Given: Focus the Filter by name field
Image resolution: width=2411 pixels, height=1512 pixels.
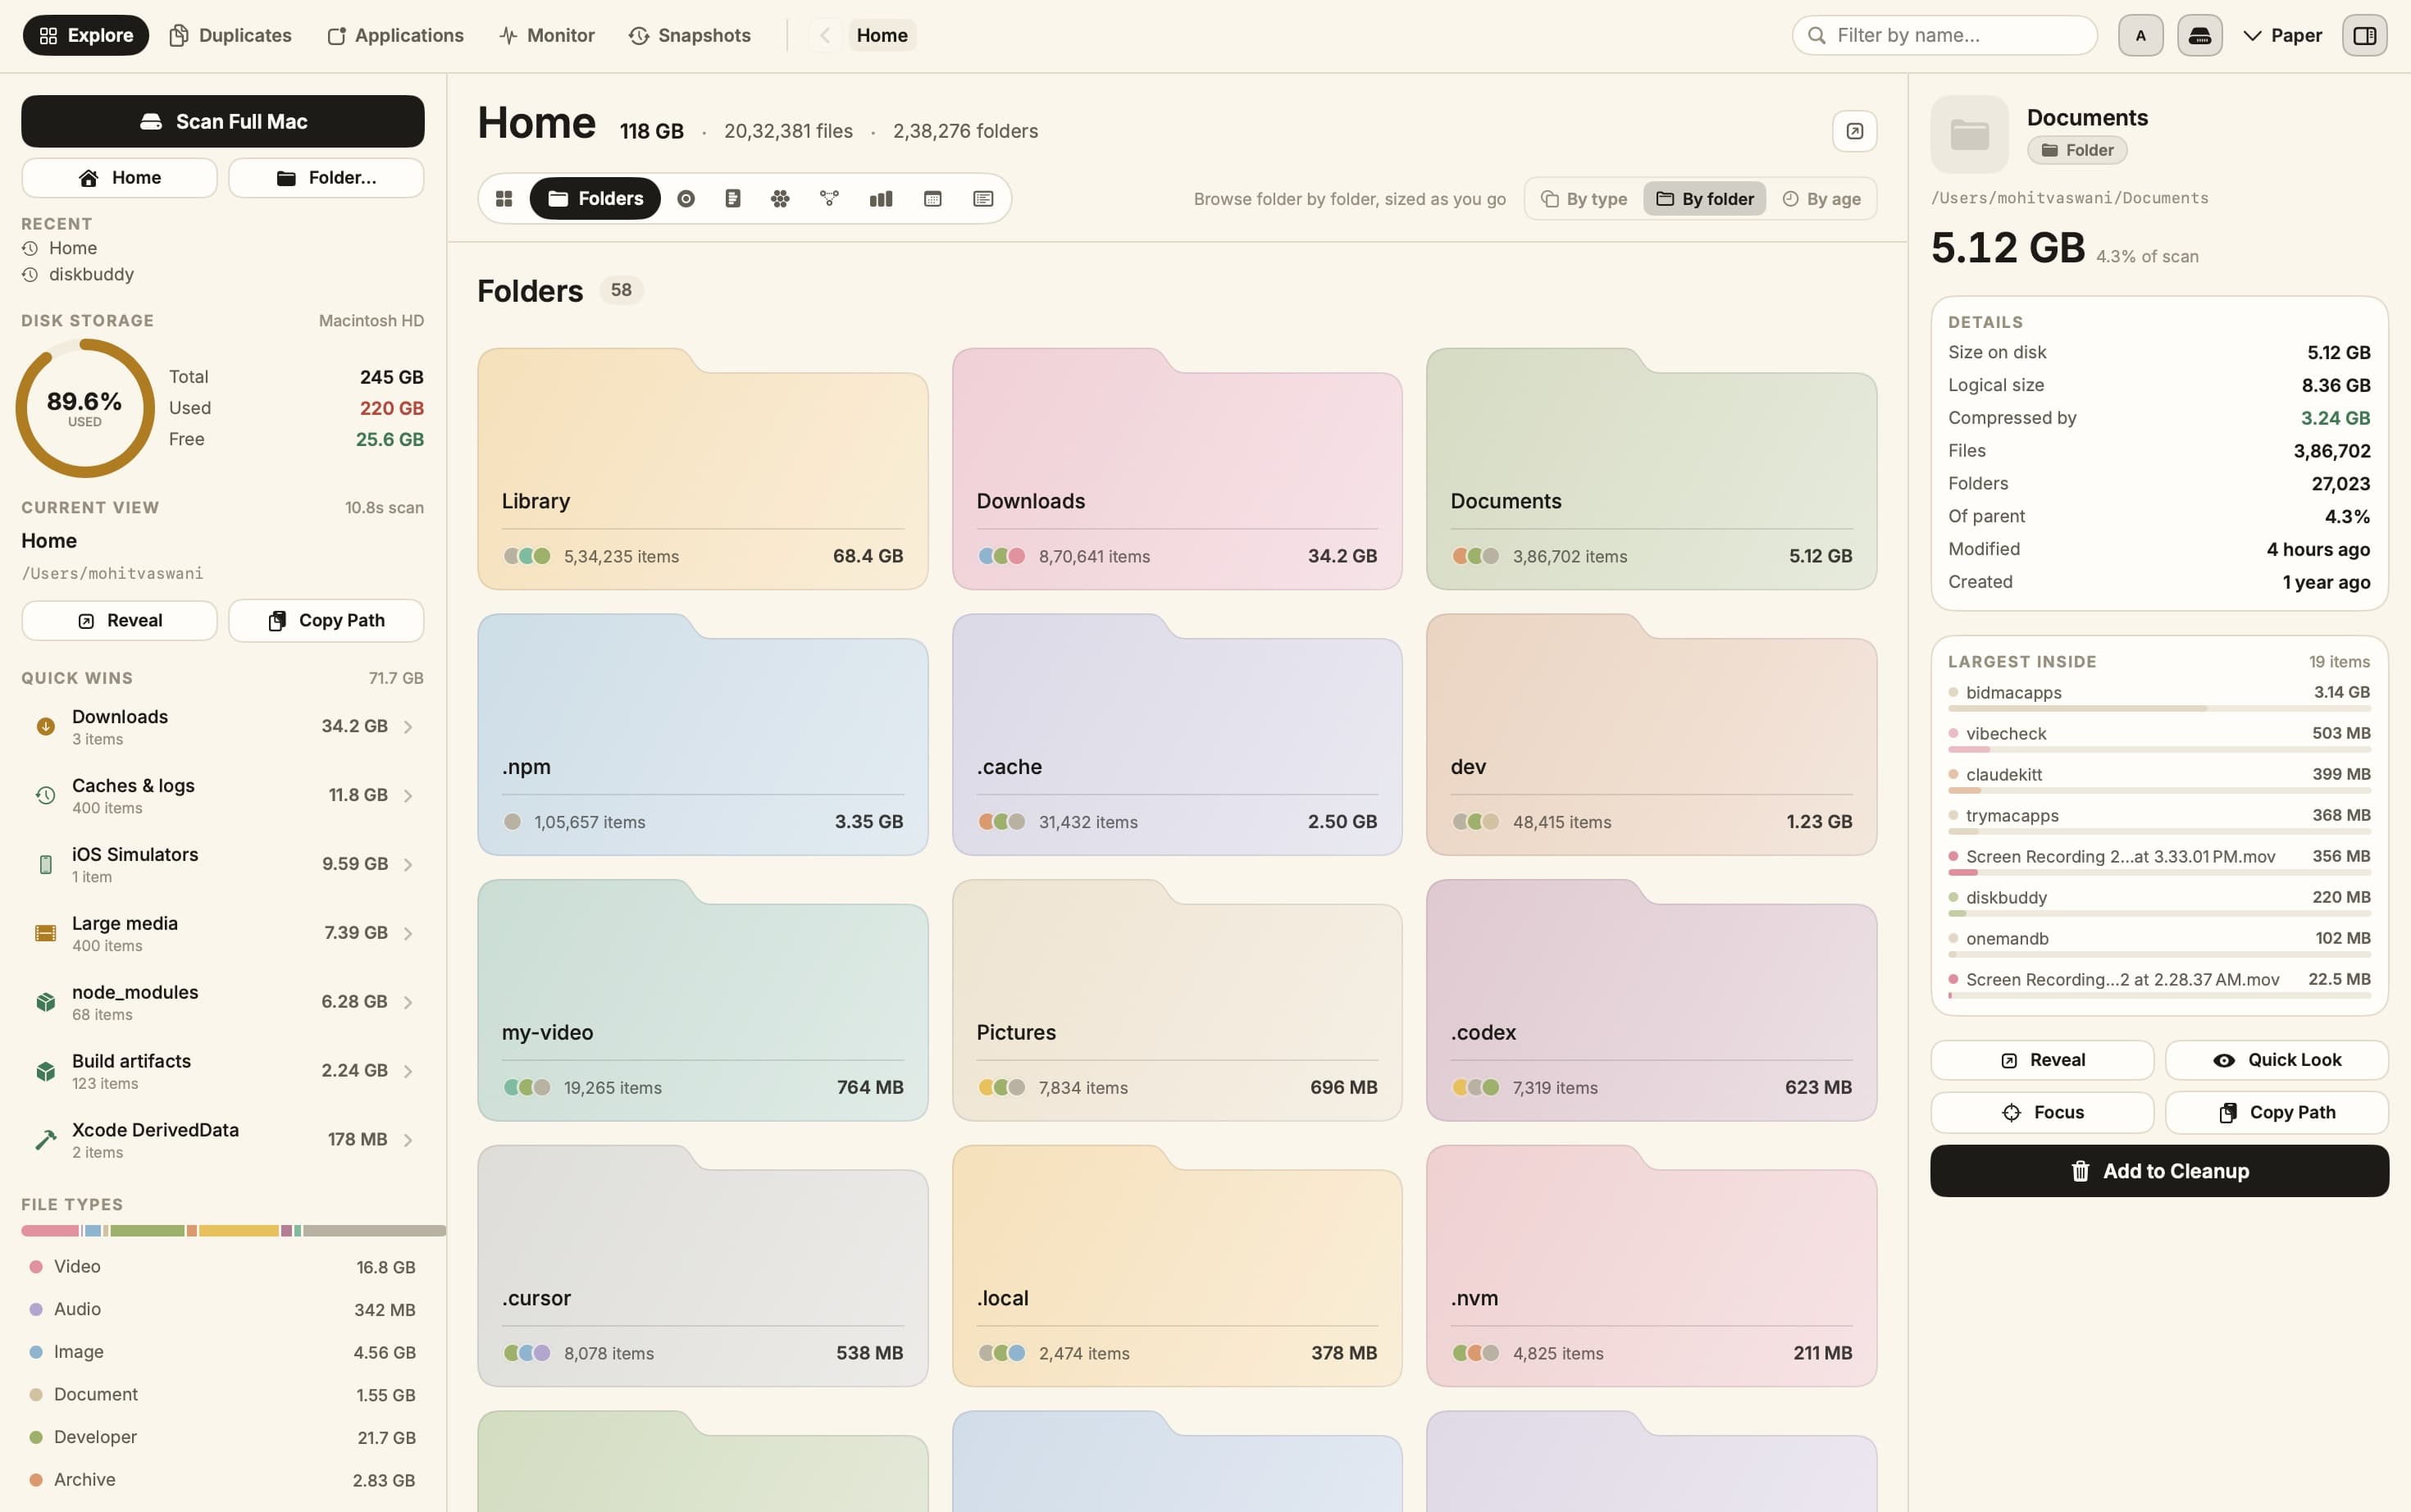Looking at the screenshot, I should coord(1944,36).
